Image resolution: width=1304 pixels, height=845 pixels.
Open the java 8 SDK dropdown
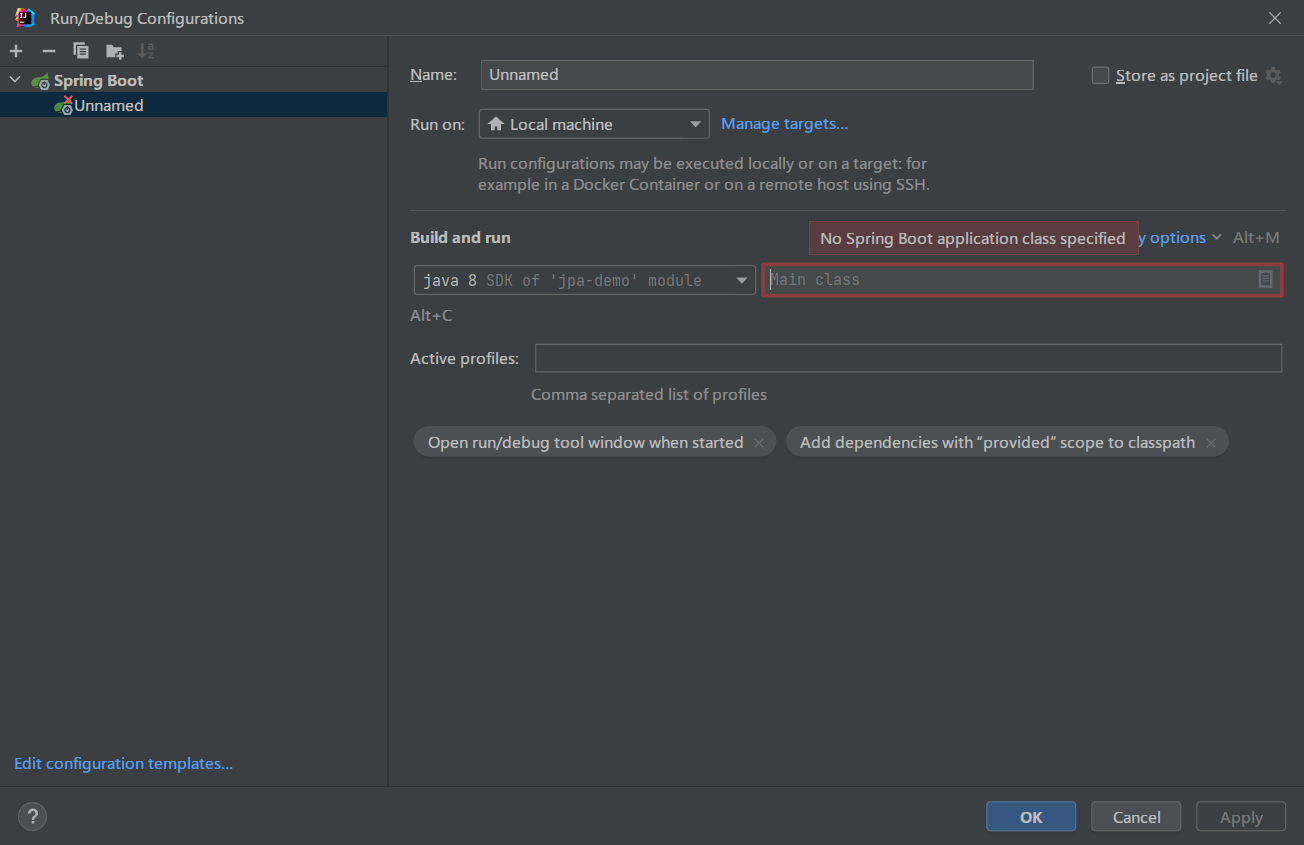click(x=585, y=280)
